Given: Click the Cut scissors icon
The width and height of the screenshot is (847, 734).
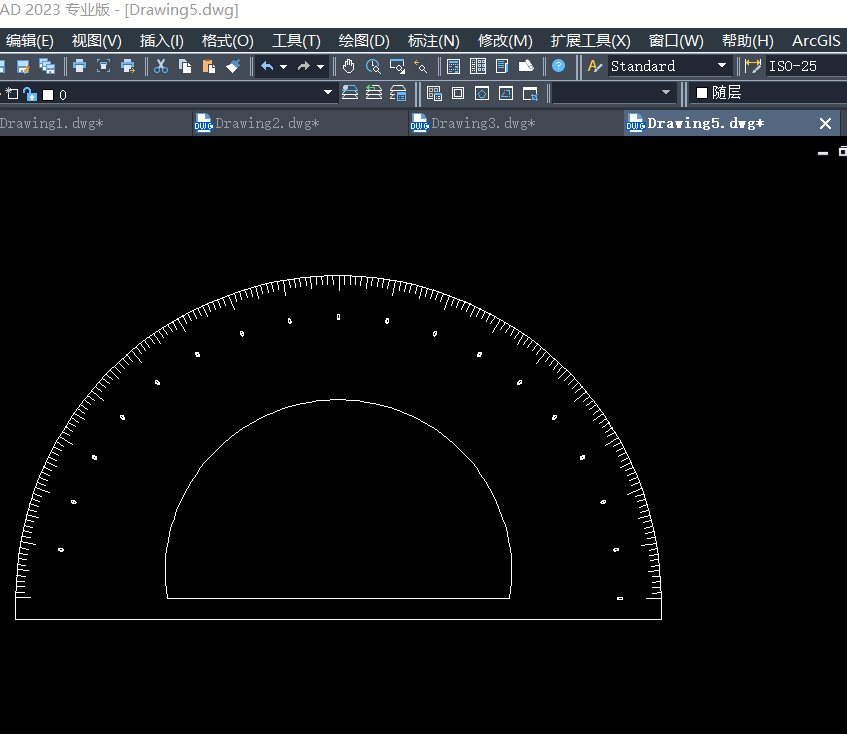Looking at the screenshot, I should click(161, 66).
